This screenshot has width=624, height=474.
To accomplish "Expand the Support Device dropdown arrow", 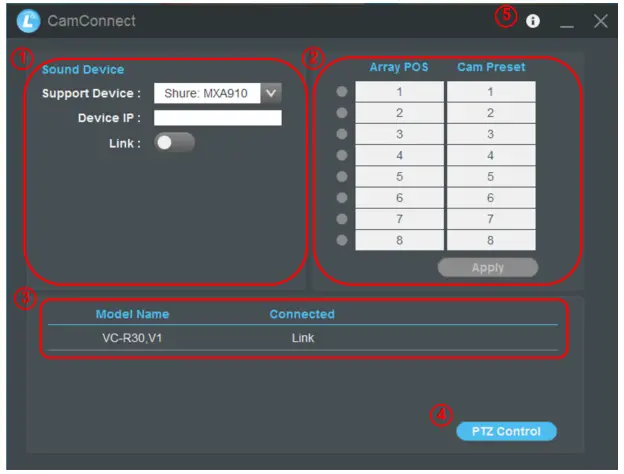I will (271, 93).
